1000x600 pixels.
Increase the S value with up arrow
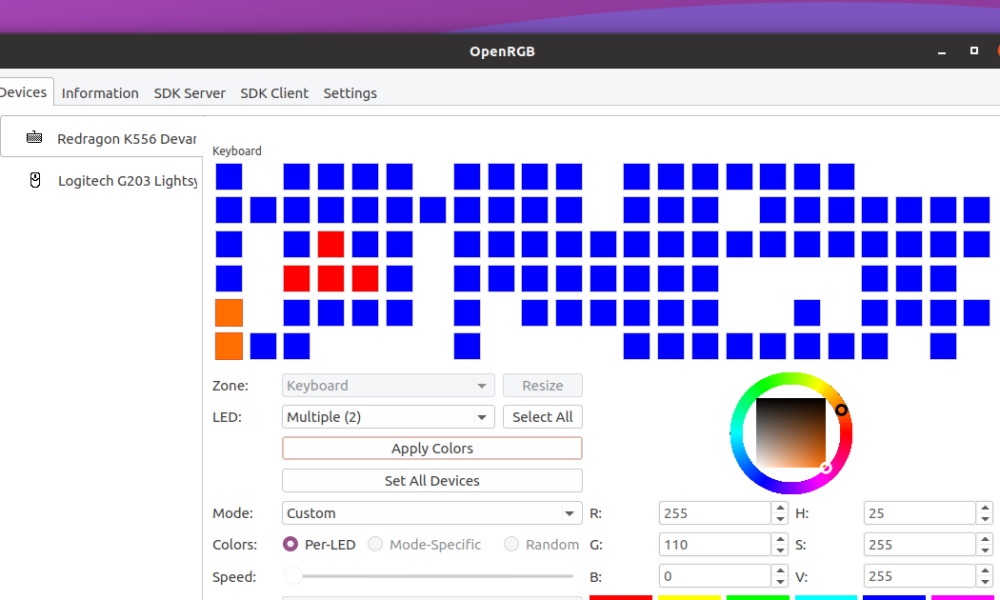click(985, 539)
